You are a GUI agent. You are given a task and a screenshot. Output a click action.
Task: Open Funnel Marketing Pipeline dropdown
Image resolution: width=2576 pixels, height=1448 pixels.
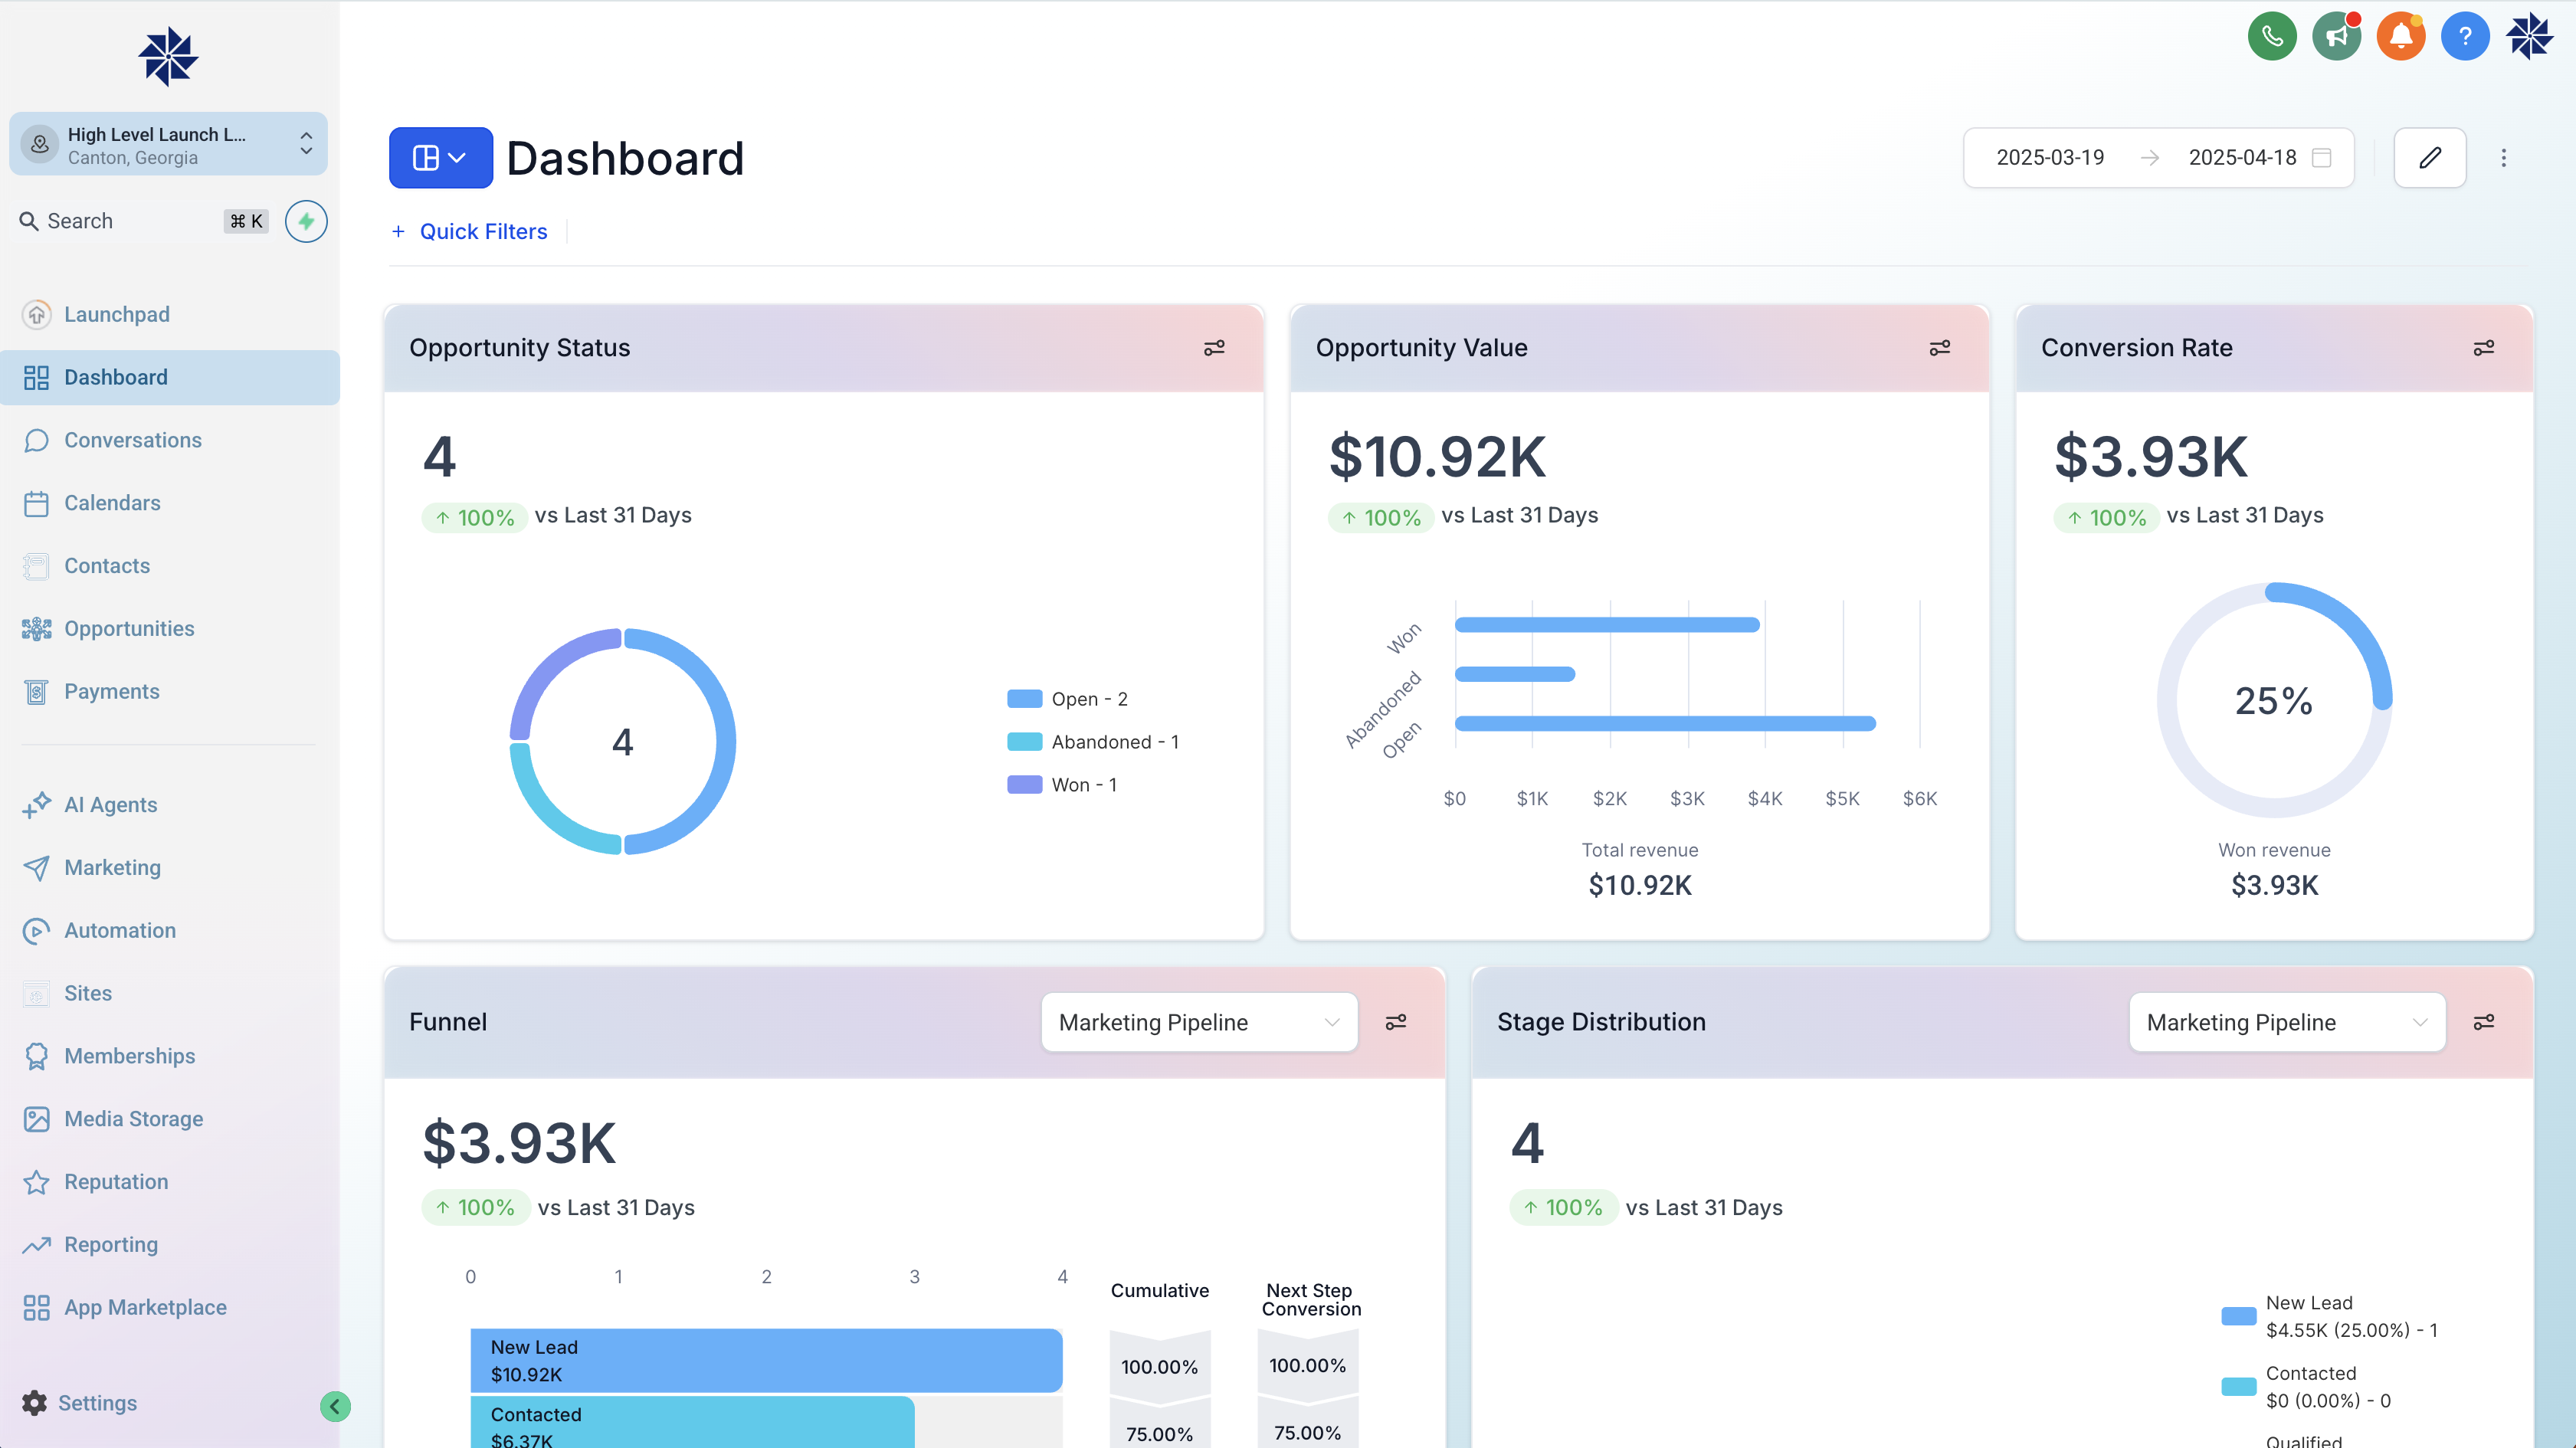(x=1198, y=1022)
